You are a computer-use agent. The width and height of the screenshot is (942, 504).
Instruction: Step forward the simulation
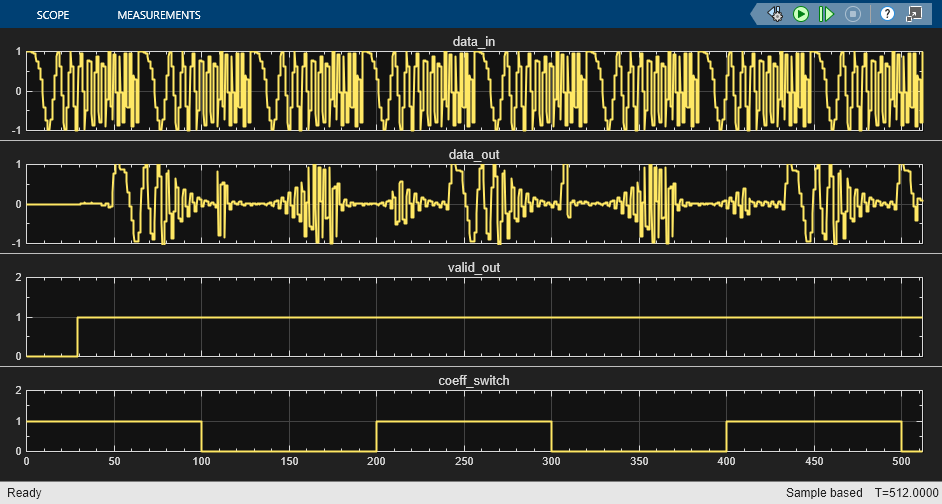pos(827,14)
